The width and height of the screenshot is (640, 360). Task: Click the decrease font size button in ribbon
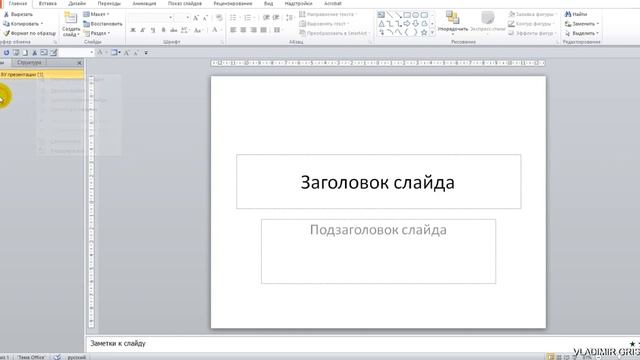[205, 18]
